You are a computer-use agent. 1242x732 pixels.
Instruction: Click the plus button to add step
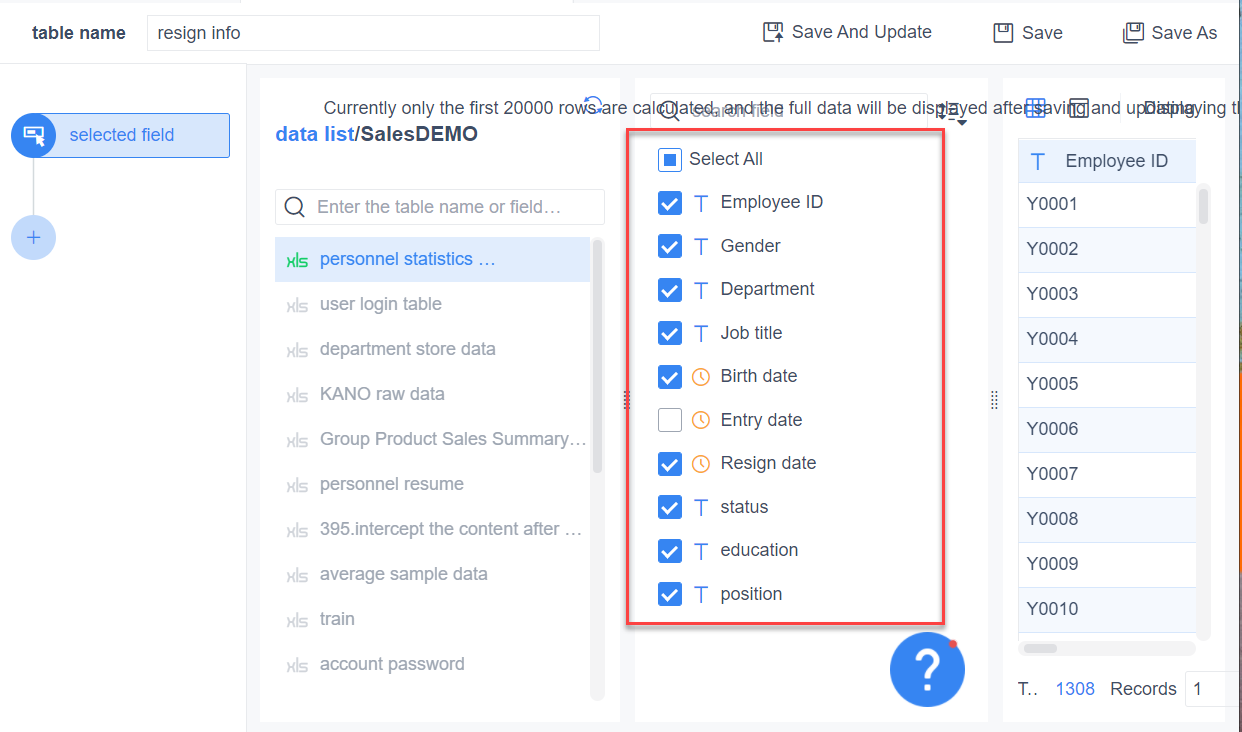point(33,238)
